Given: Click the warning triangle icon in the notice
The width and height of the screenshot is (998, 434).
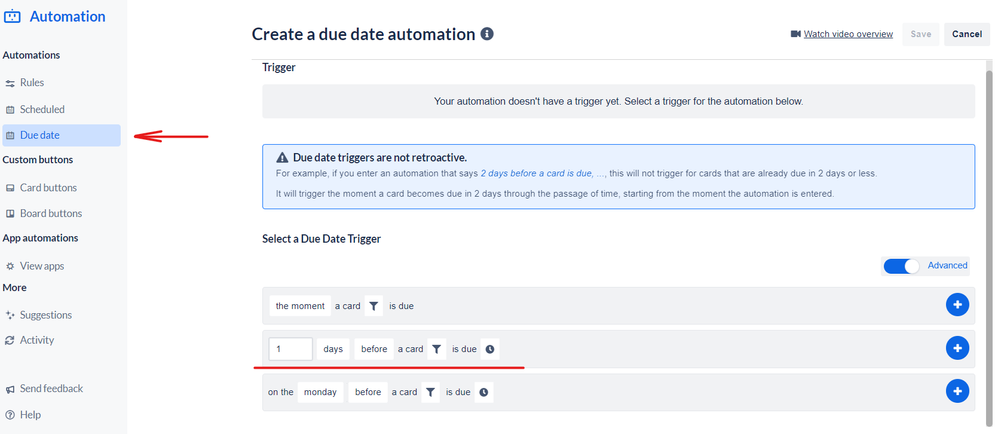Looking at the screenshot, I should coord(283,158).
